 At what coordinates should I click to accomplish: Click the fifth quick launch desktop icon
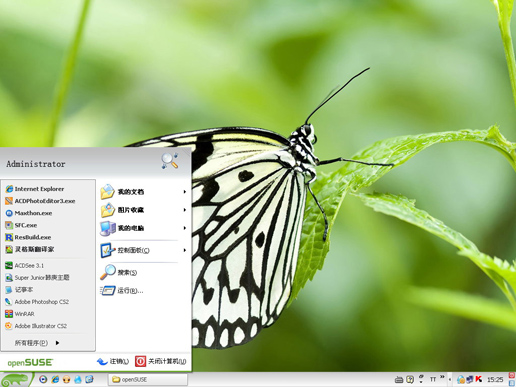tap(89, 379)
